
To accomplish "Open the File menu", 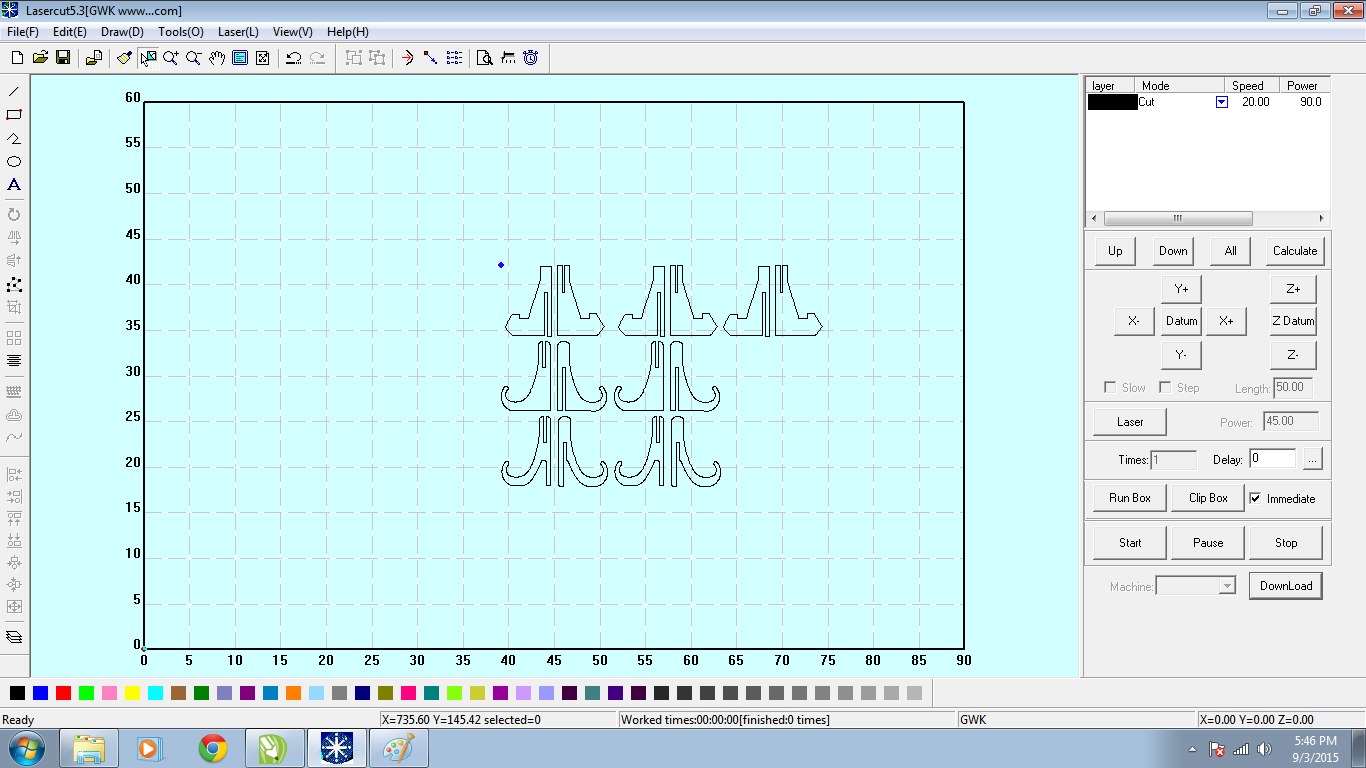I will (x=22, y=32).
